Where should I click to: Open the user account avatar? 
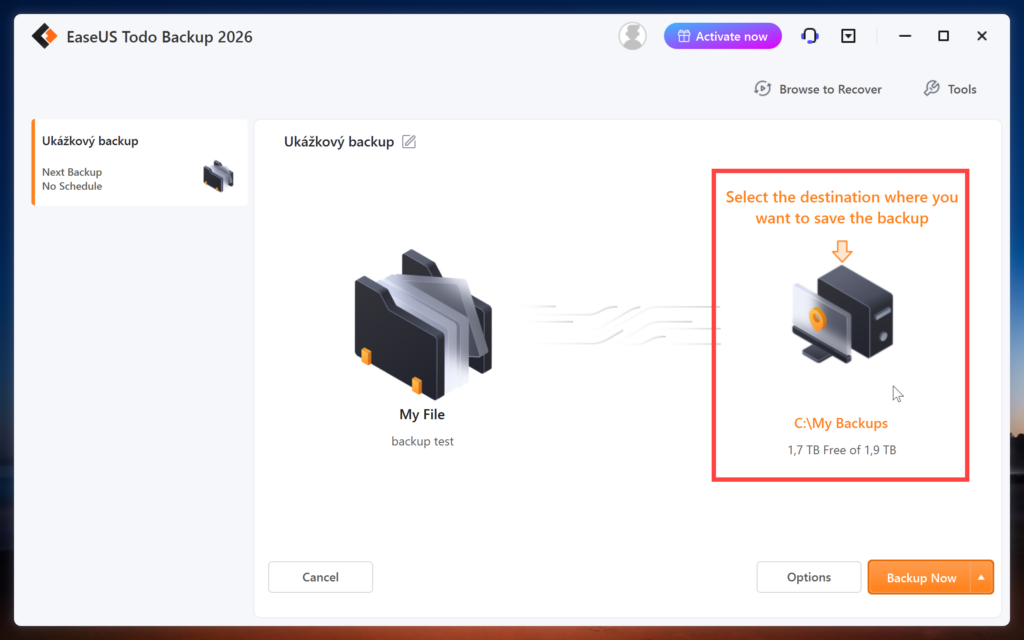click(632, 36)
